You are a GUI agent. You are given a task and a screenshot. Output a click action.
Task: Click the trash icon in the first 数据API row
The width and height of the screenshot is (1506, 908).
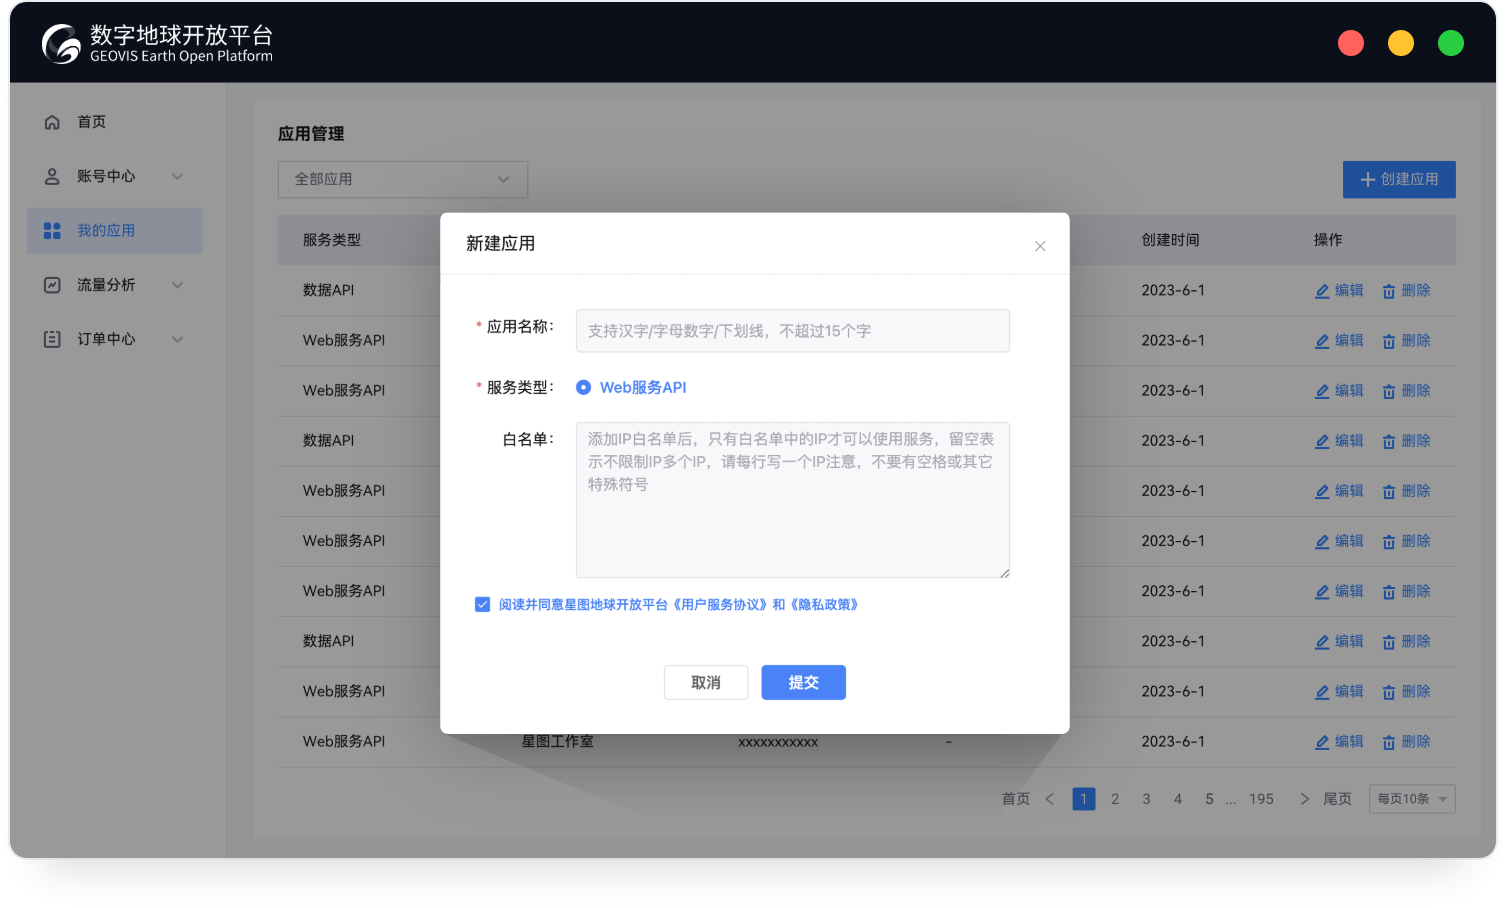(x=1389, y=292)
